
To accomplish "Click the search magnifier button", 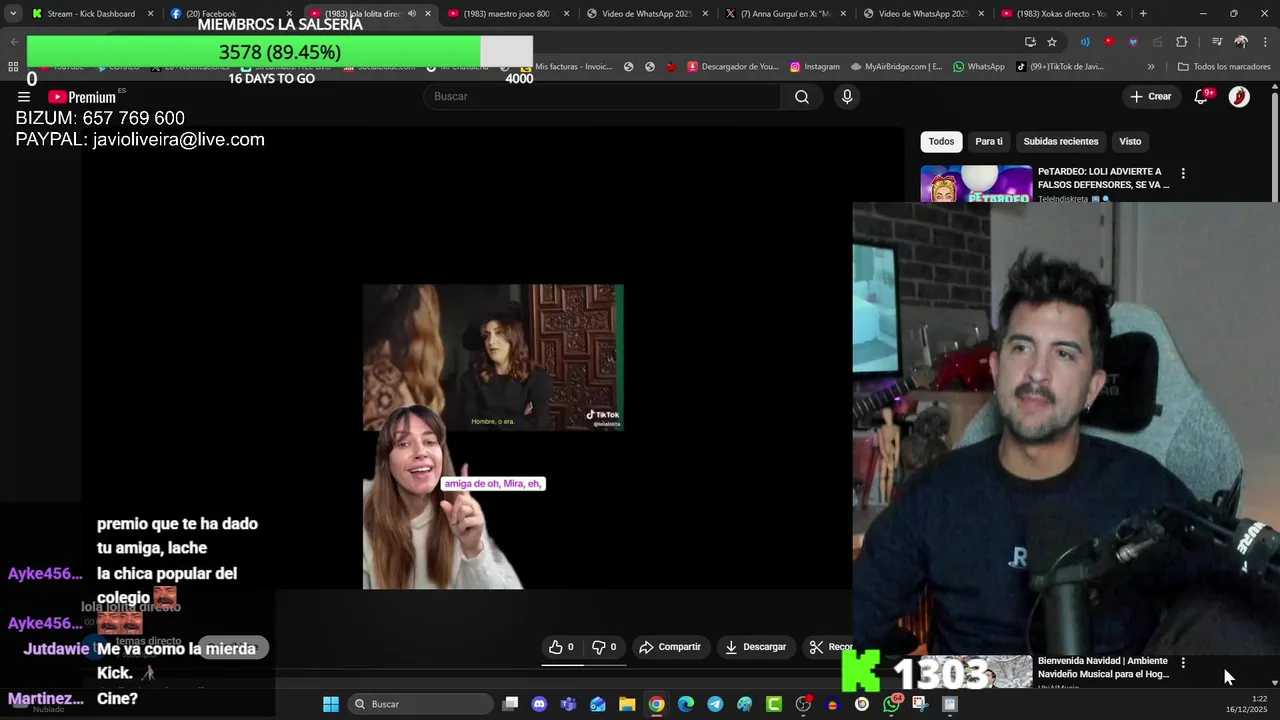I will [802, 97].
